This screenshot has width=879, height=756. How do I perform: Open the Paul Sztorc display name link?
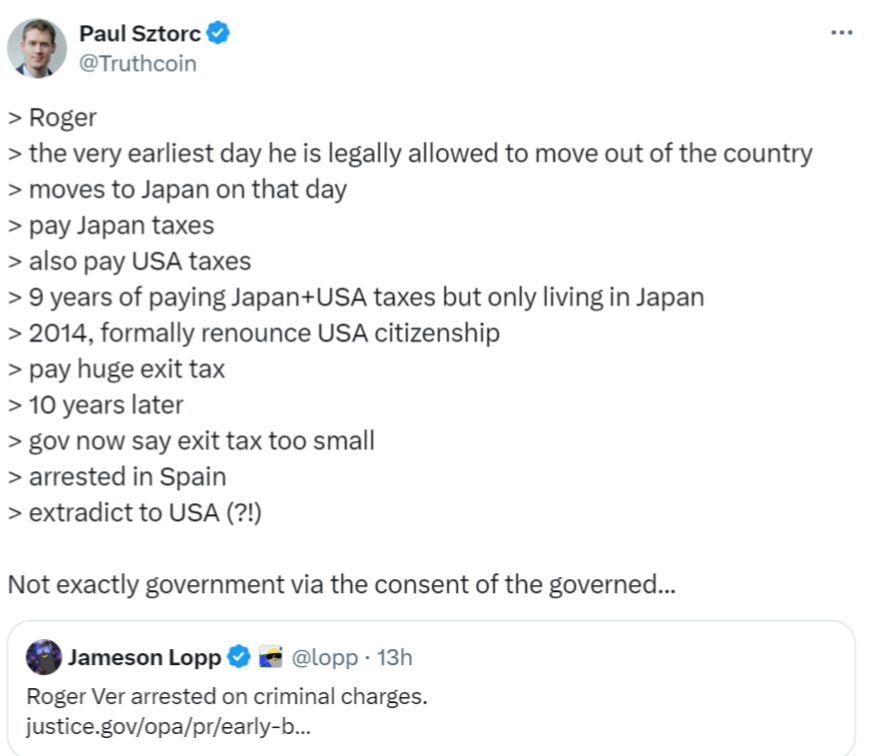pyautogui.click(x=139, y=34)
